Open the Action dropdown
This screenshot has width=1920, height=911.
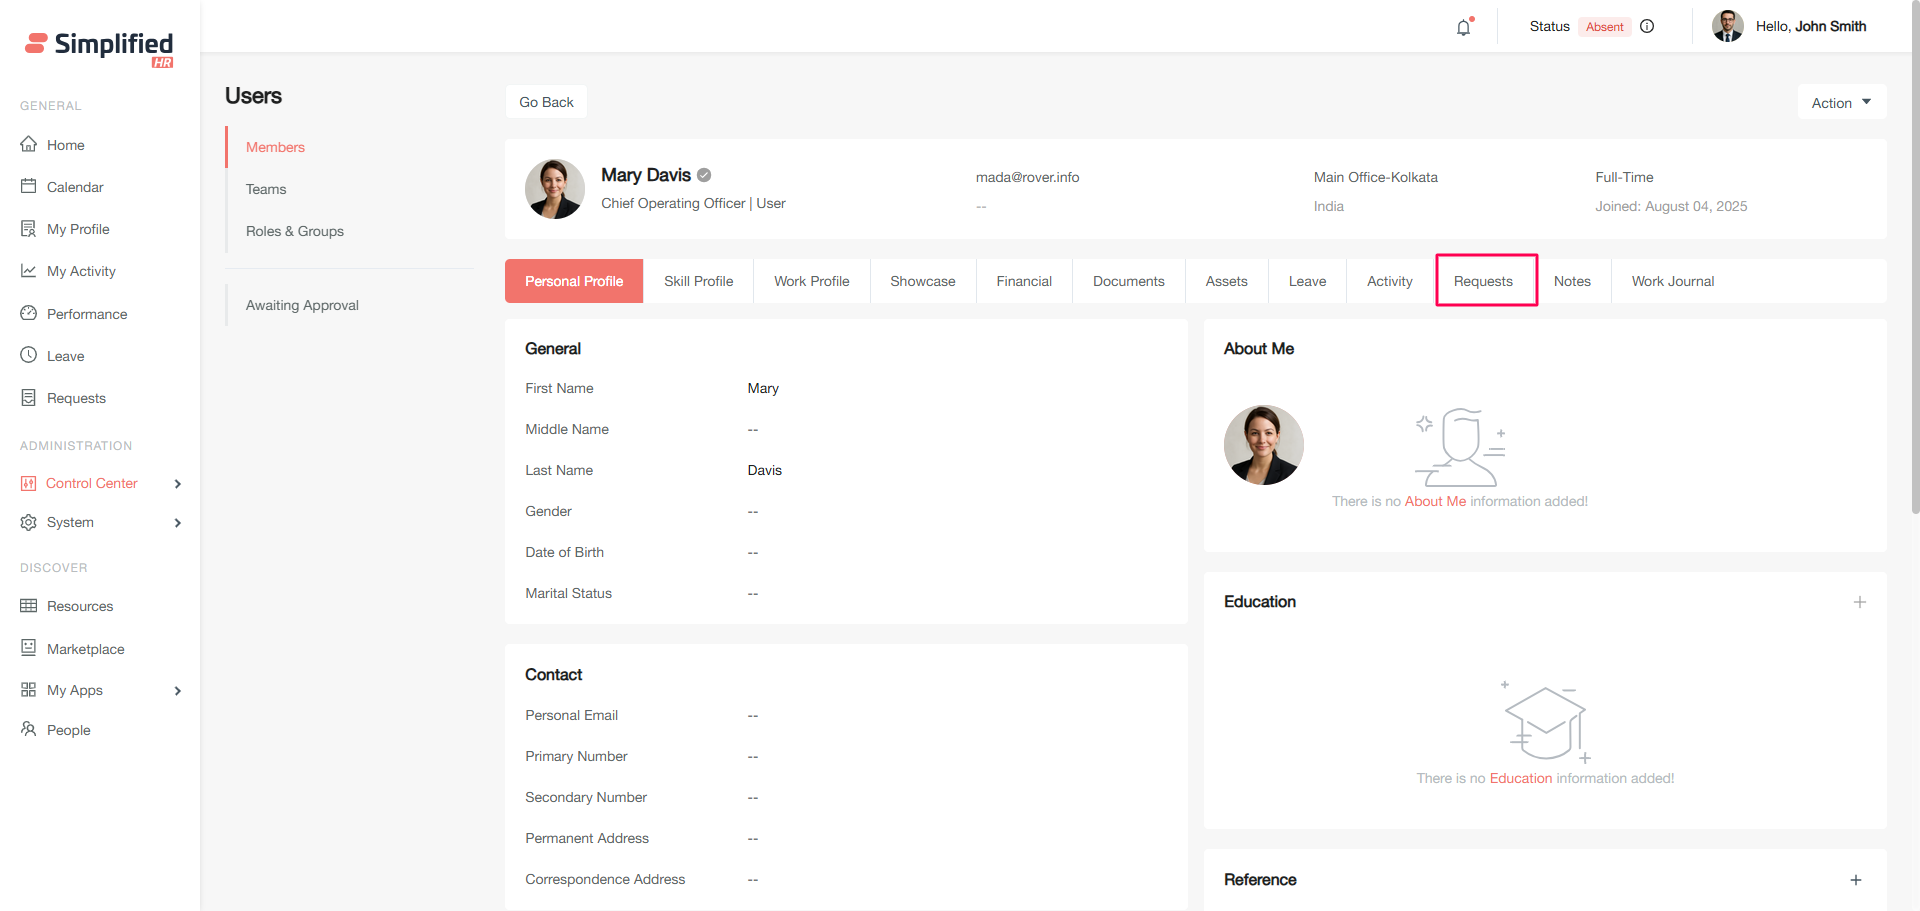click(1841, 103)
